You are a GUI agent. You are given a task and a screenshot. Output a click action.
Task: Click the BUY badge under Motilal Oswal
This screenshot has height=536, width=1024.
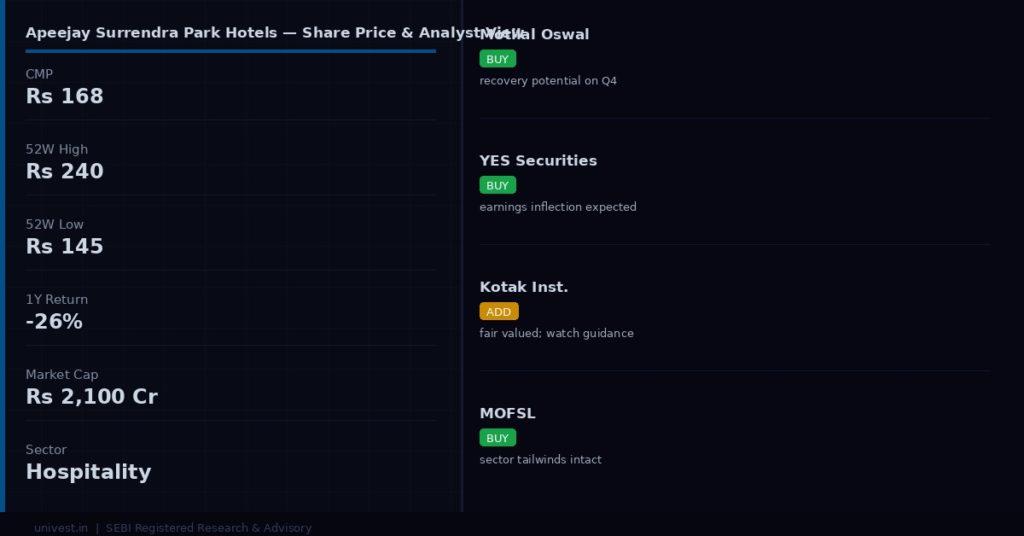click(x=498, y=59)
